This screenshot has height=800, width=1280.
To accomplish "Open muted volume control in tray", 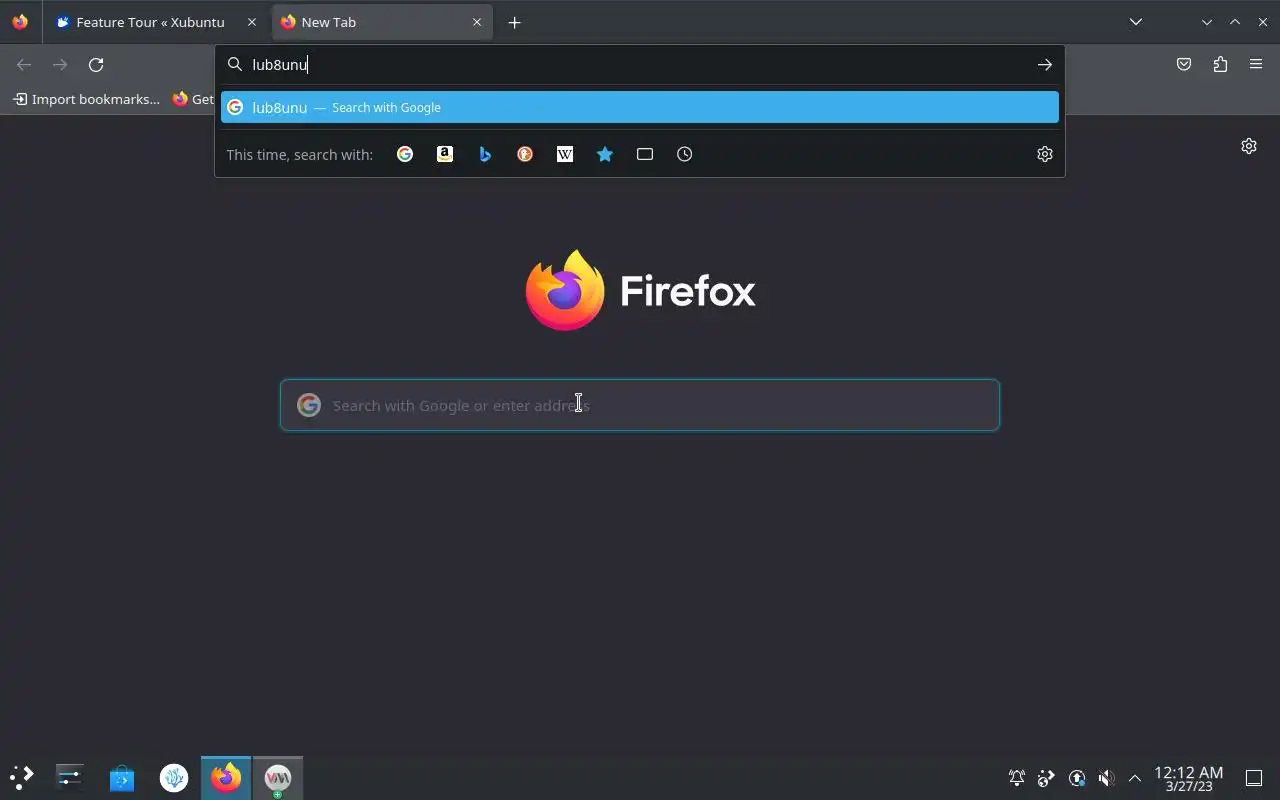I will [1106, 778].
